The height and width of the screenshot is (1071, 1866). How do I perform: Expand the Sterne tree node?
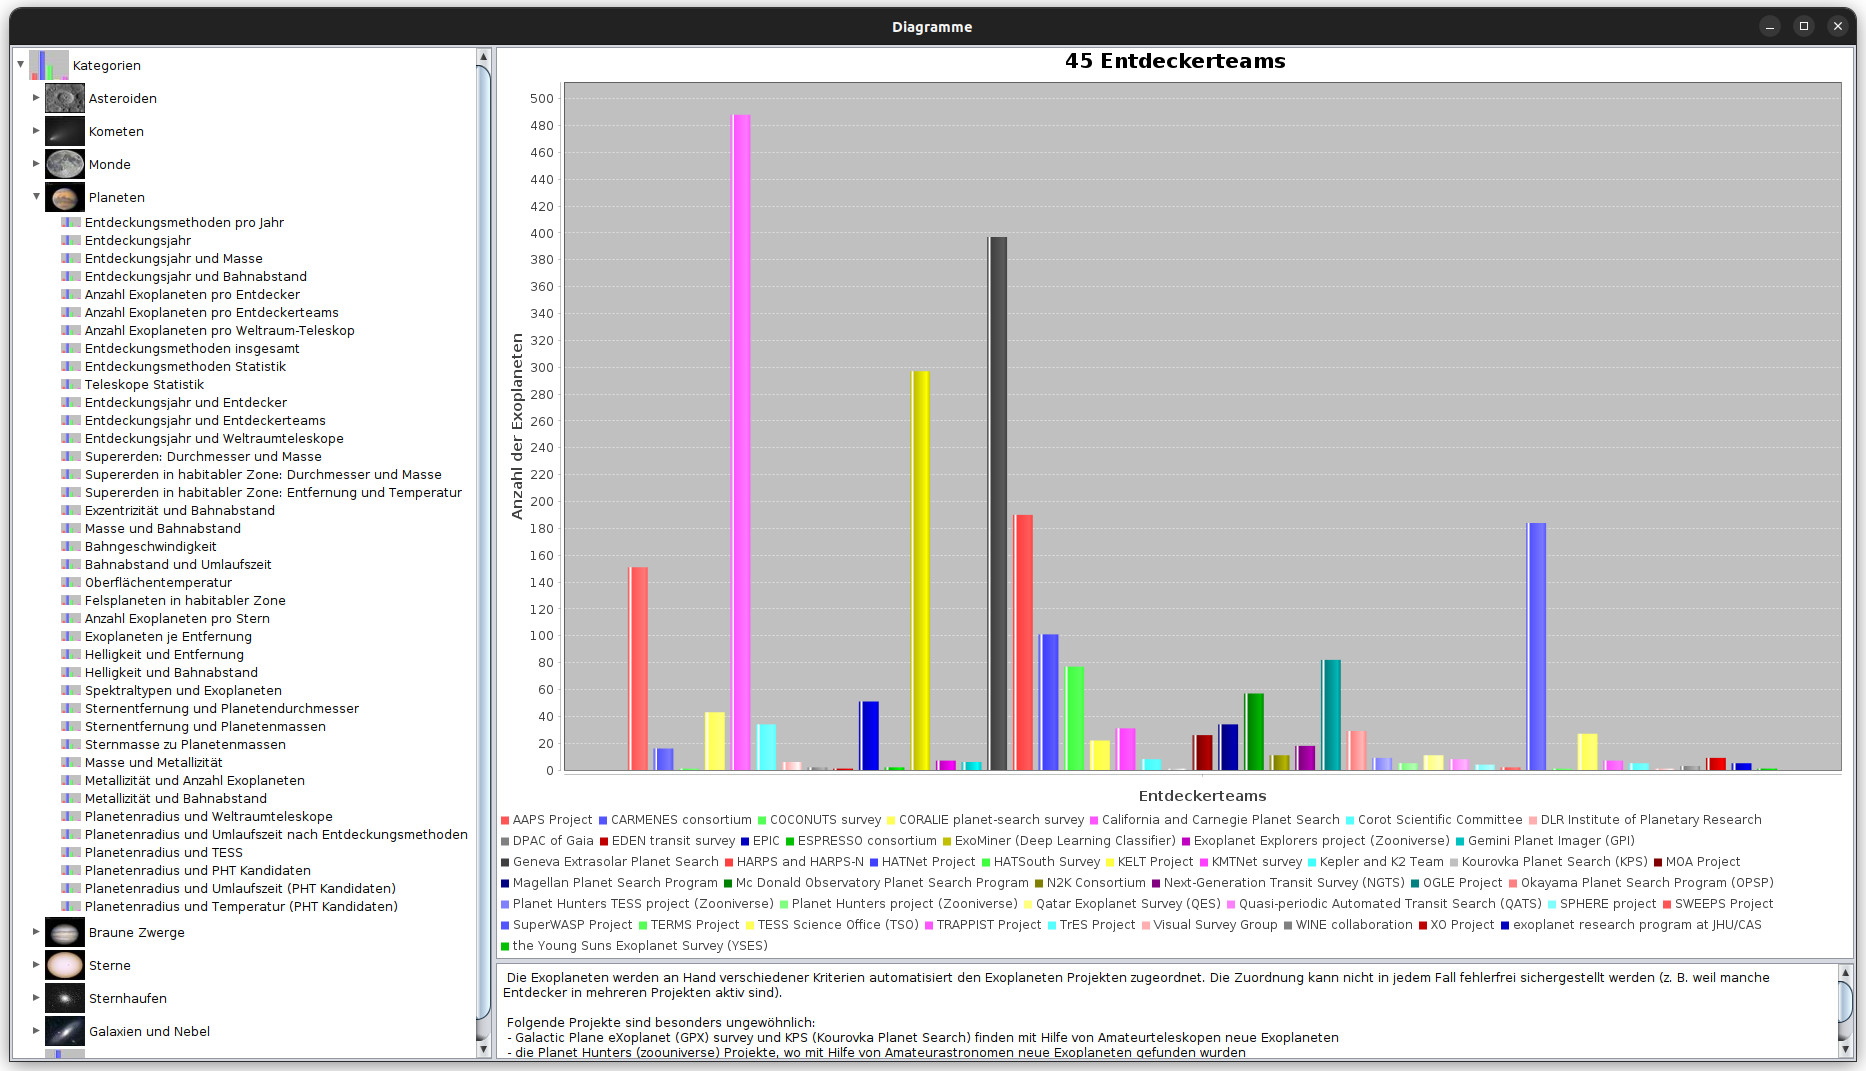tap(36, 965)
